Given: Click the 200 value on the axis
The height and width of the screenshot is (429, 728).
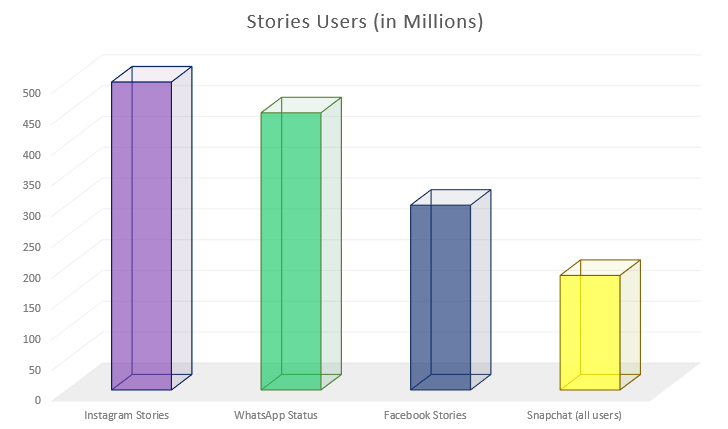Looking at the screenshot, I should pos(32,276).
